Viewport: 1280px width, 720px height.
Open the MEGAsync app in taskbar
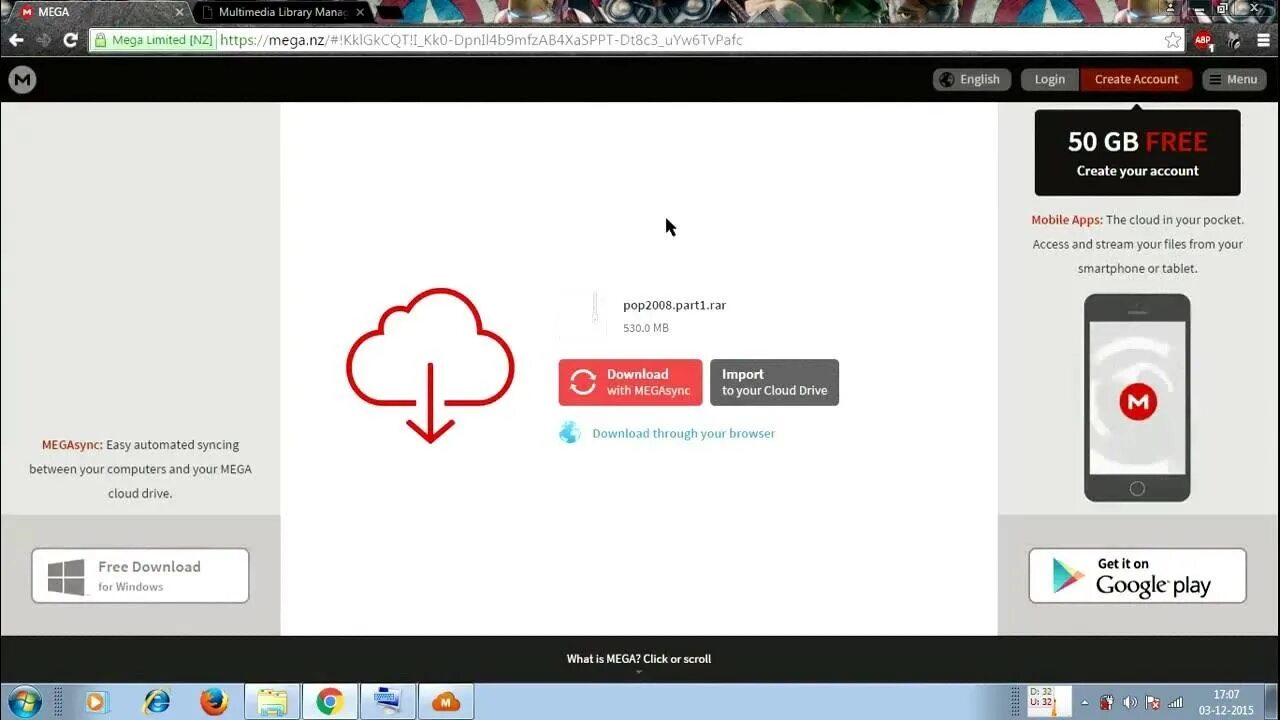click(446, 702)
